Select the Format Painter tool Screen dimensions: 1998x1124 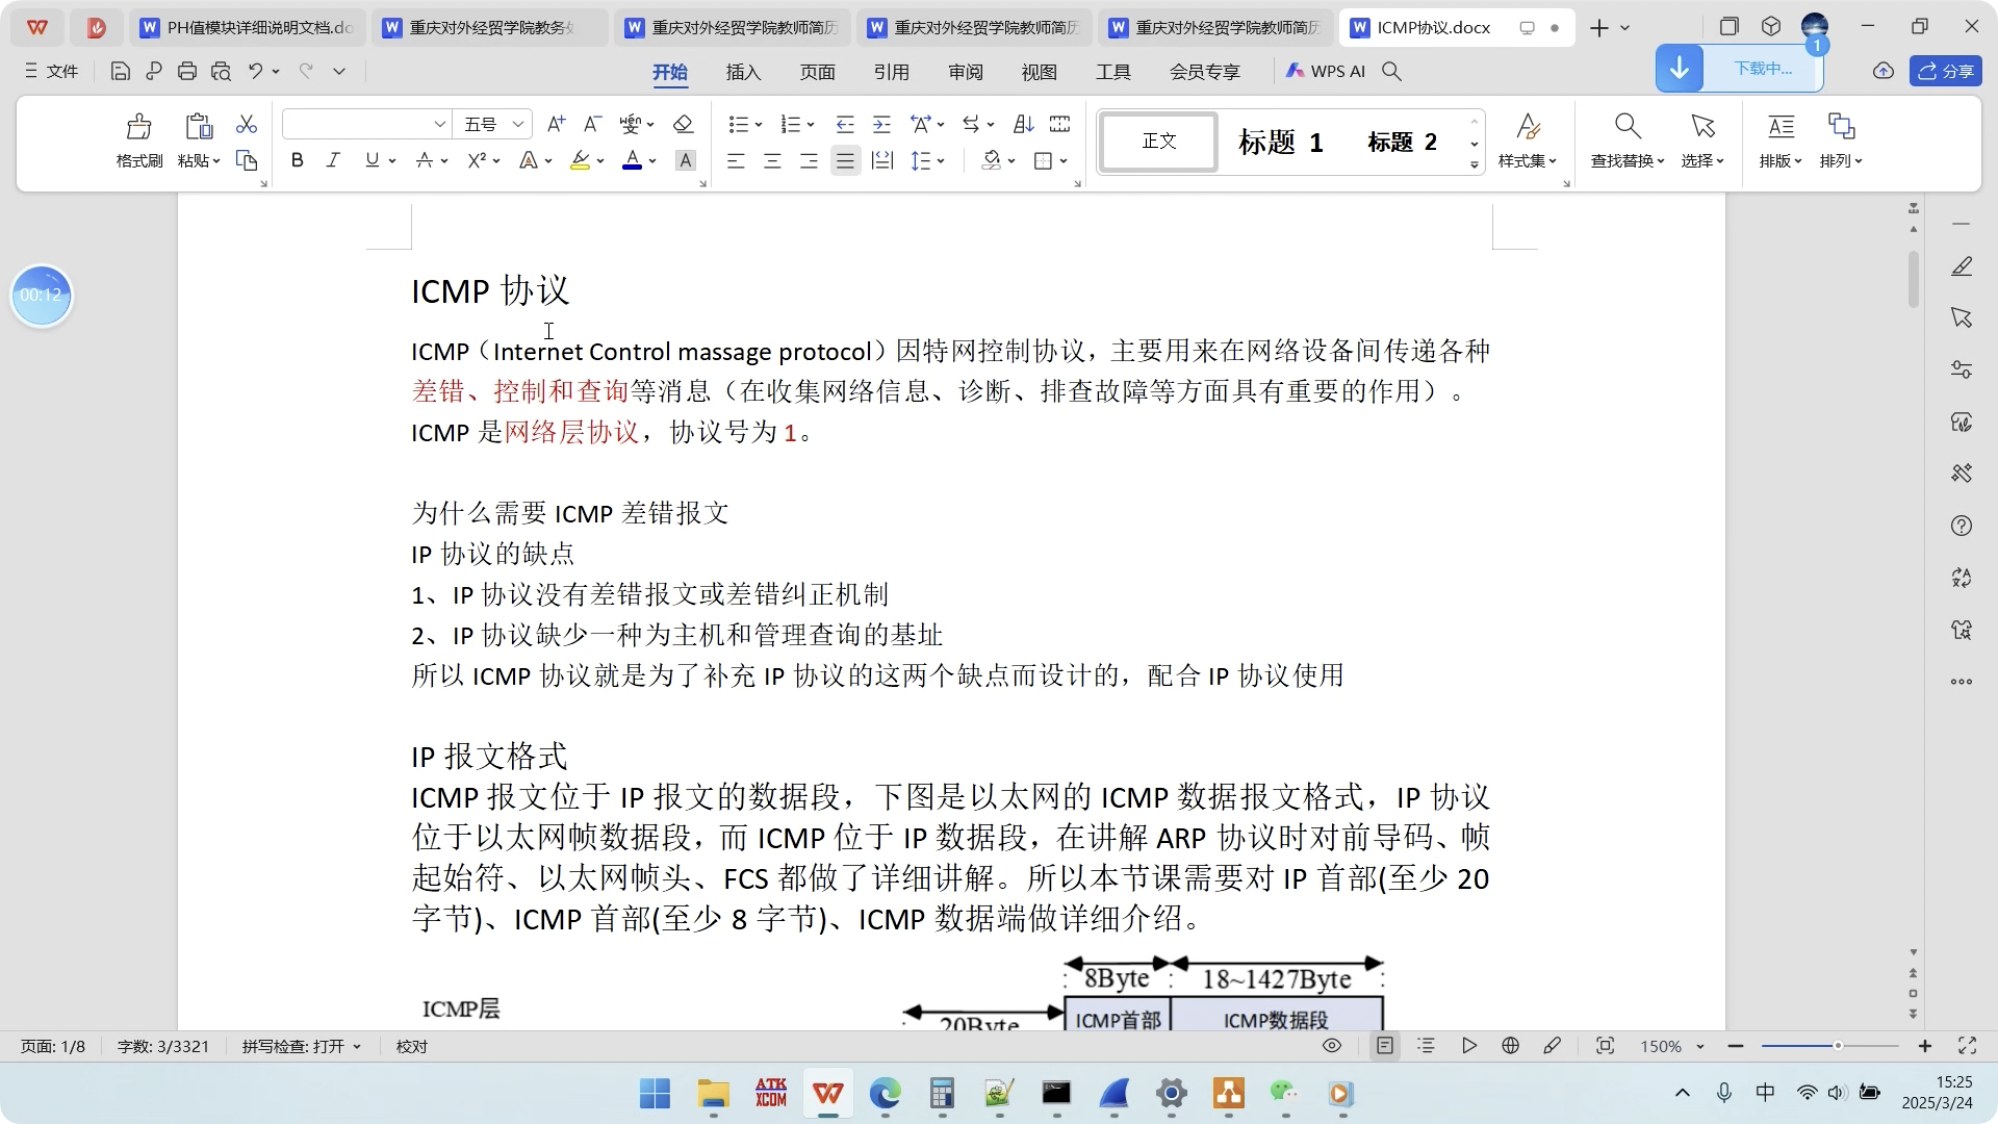(137, 140)
